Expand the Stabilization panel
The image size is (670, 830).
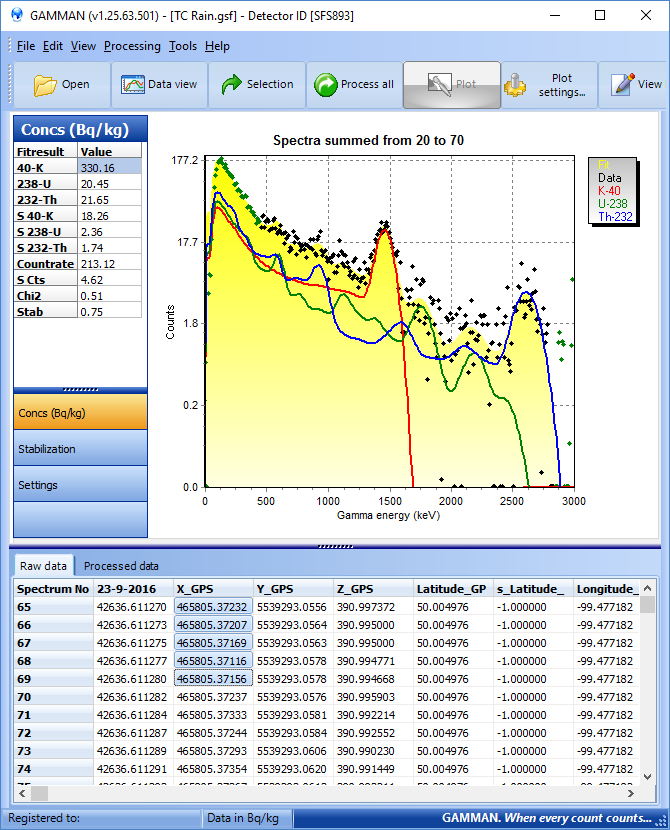80,449
